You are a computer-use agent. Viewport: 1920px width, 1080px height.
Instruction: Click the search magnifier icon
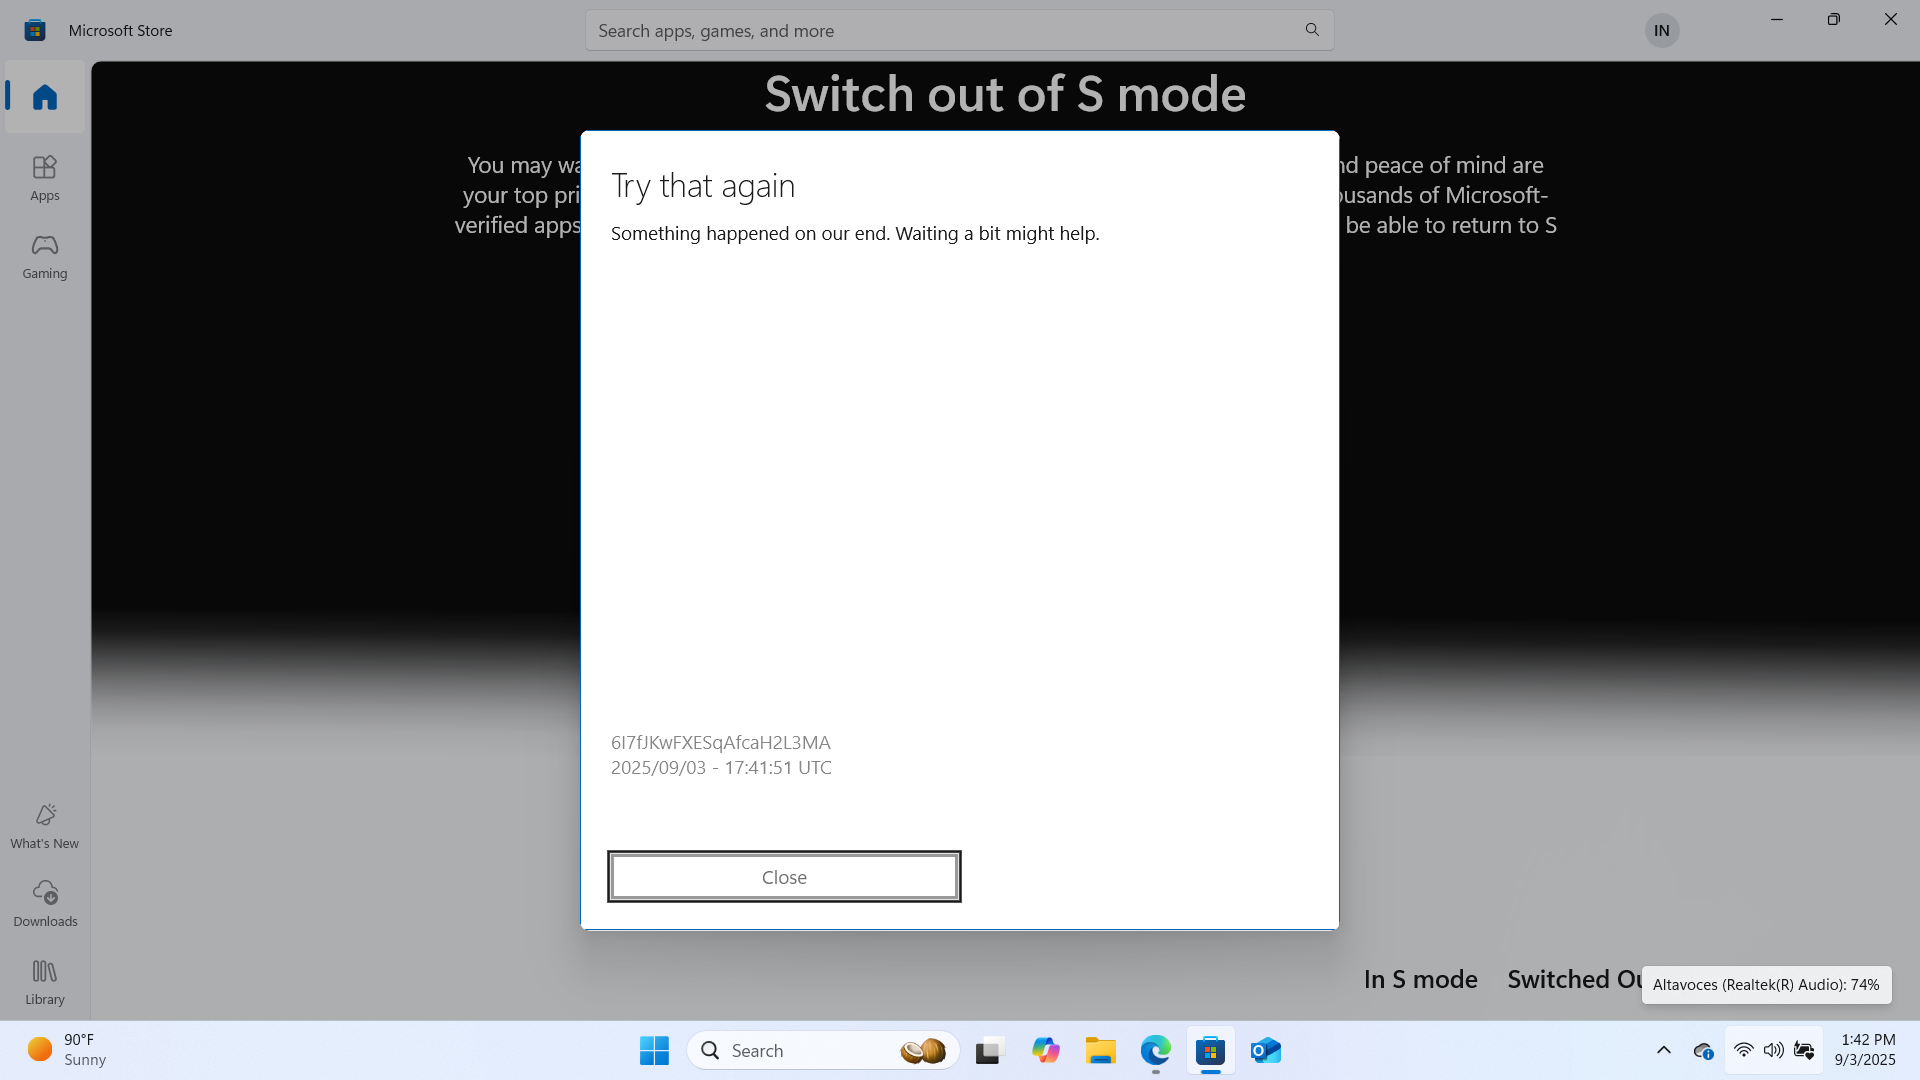[x=1311, y=30]
